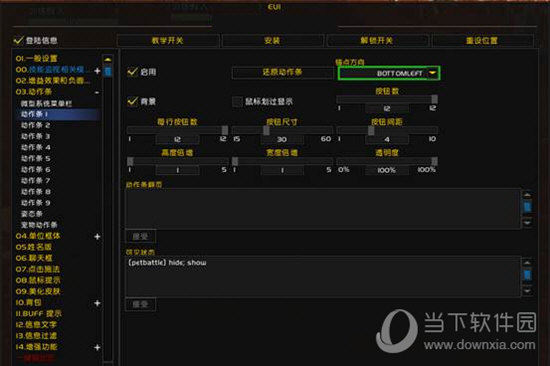Viewport: 550px width, 366px height.
Task: Select 02.增益效果和负面 in the sidebar
Action: pyautogui.click(x=53, y=81)
